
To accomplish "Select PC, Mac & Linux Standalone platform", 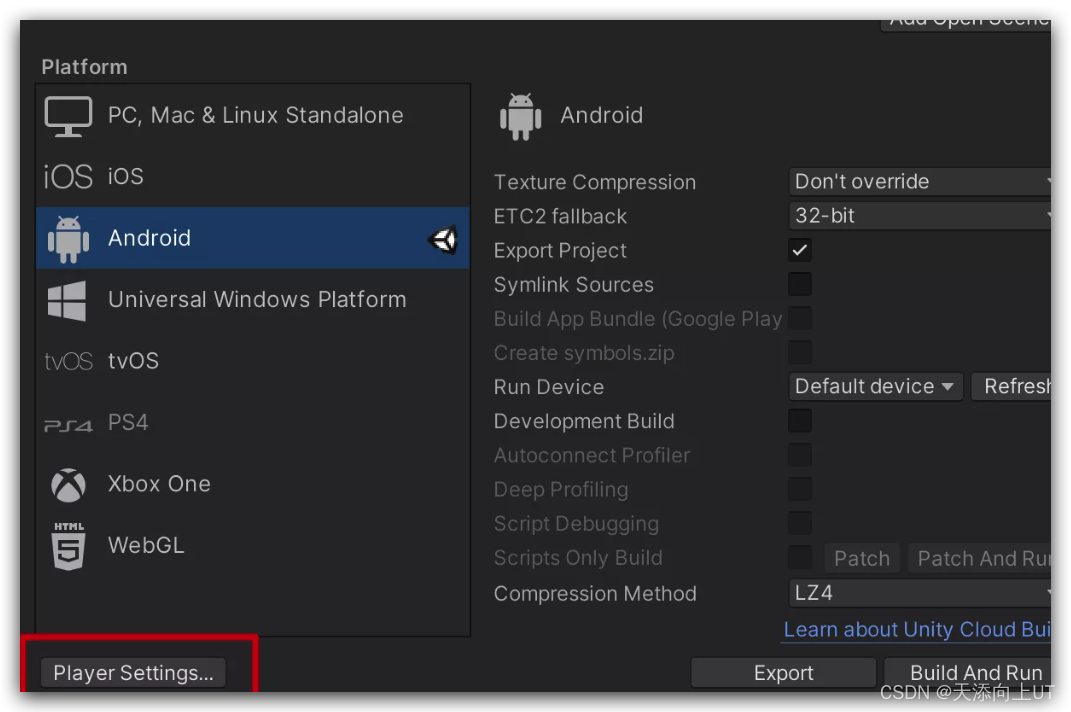I will click(x=253, y=115).
